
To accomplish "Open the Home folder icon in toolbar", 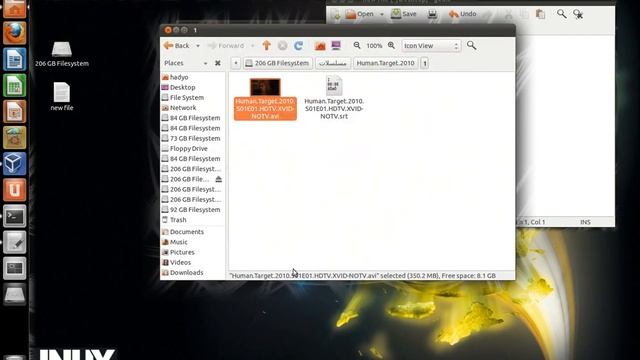I will tap(320, 45).
